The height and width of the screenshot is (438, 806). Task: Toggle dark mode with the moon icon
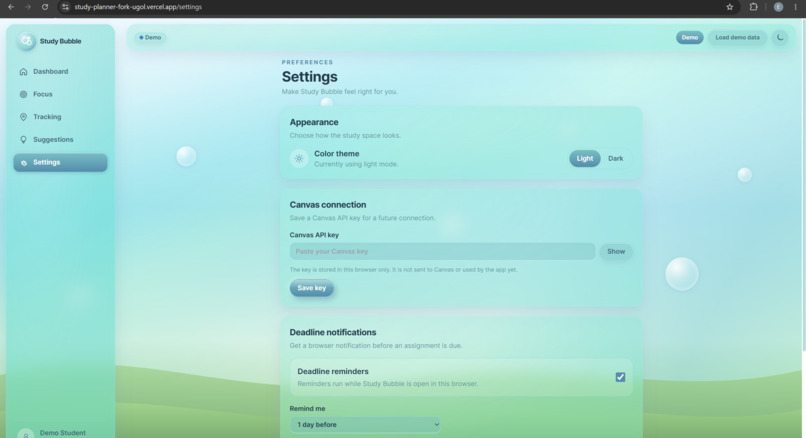pos(780,38)
